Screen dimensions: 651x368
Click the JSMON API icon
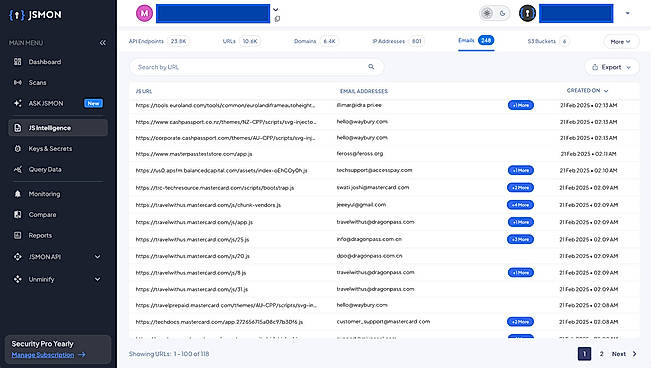17,257
